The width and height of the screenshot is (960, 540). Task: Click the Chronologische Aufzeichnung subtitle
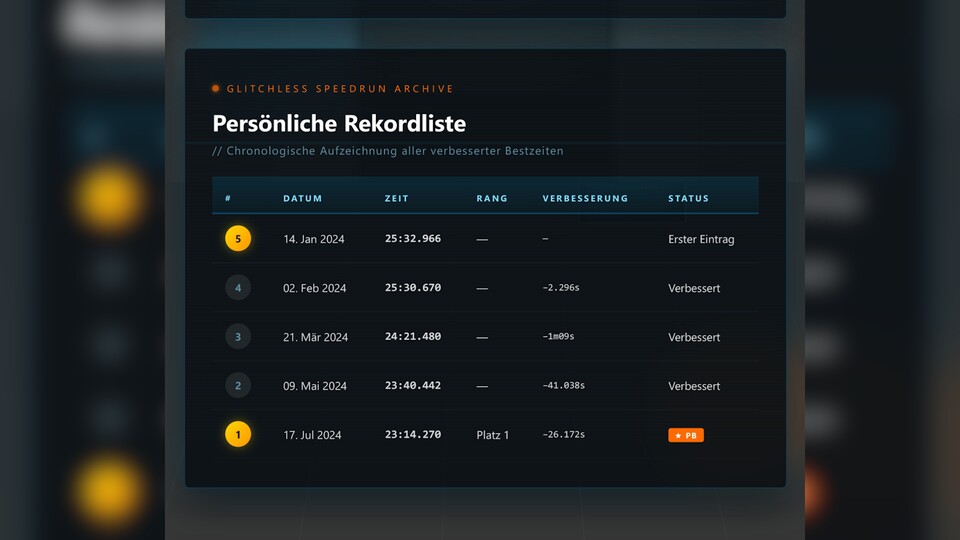[x=388, y=151]
